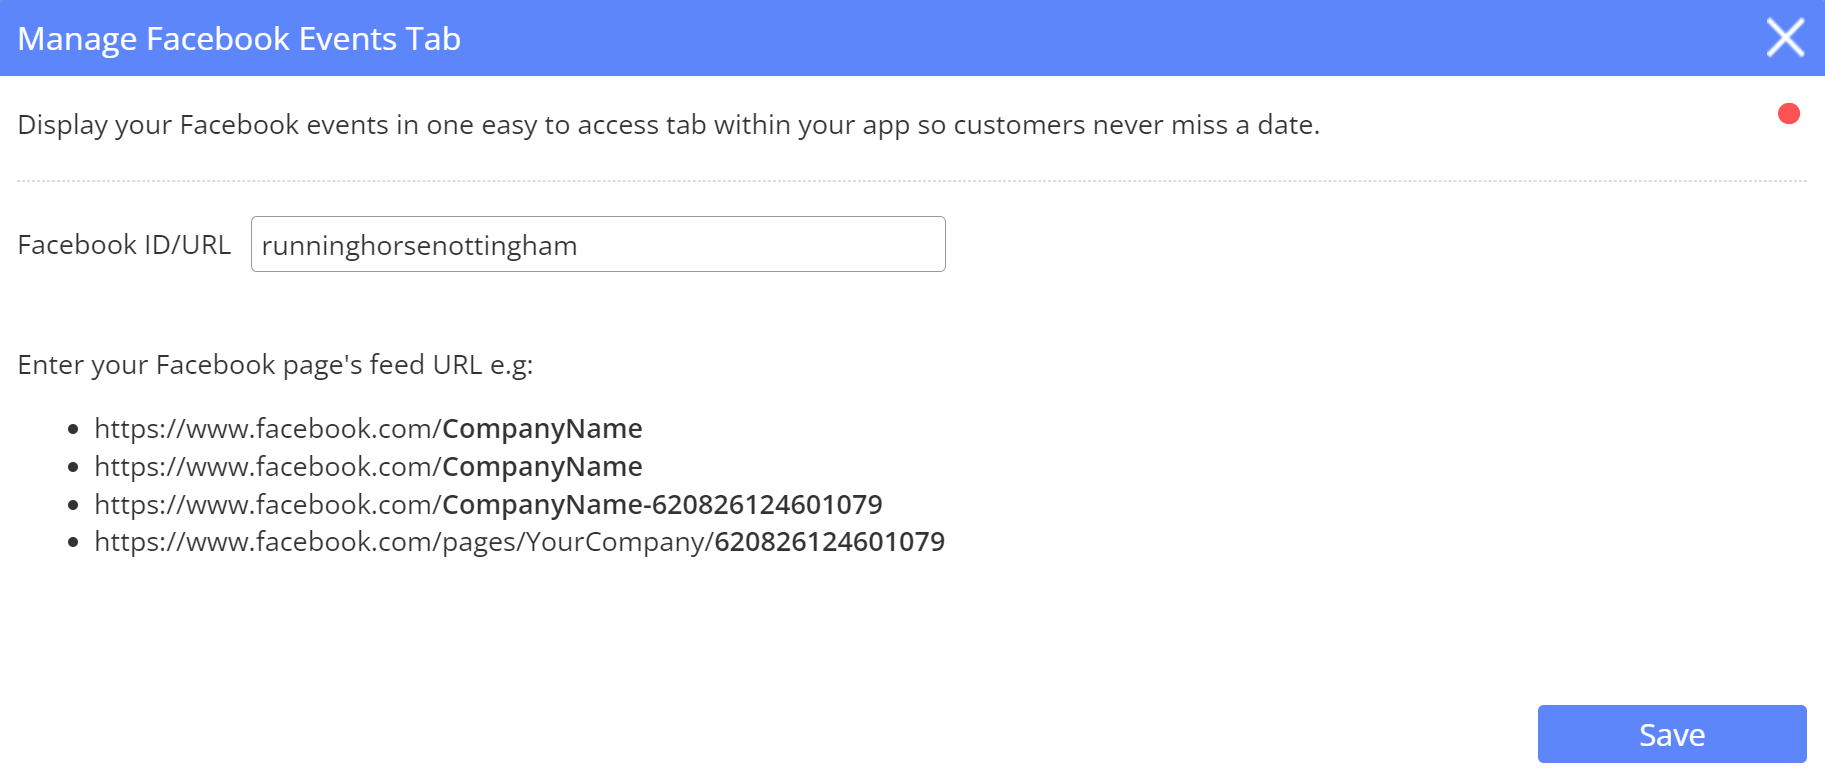
Task: Click the CompanyName-620826124601079 example URL
Action: (488, 505)
